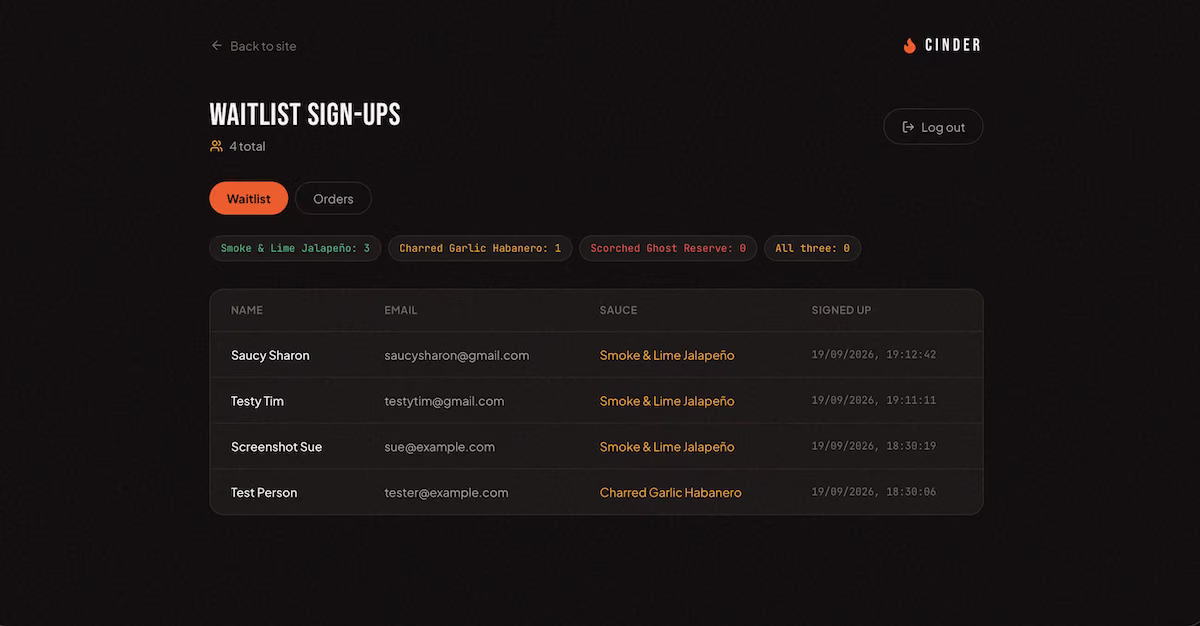Click the SAUCE column header

[618, 310]
